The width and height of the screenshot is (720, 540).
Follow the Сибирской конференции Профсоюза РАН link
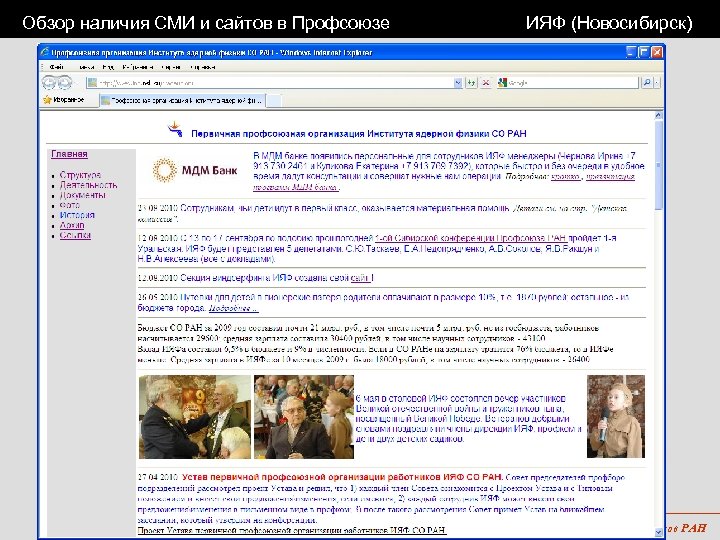point(471,238)
